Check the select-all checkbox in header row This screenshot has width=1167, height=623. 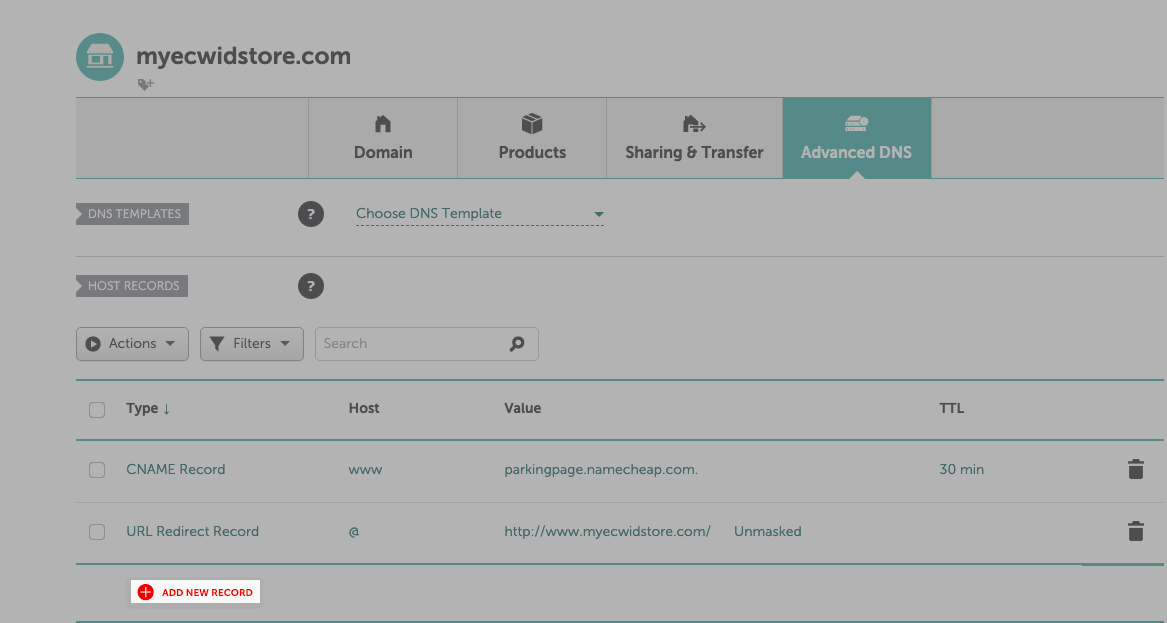pyautogui.click(x=97, y=409)
